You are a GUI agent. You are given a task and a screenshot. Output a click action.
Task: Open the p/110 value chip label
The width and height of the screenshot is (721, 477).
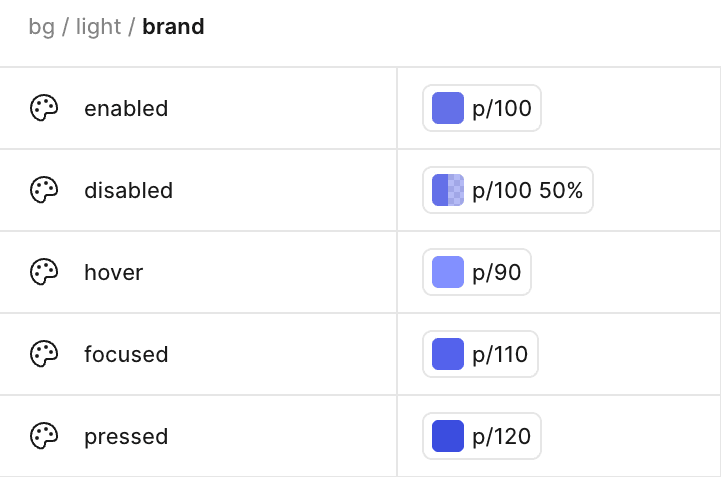[500, 354]
